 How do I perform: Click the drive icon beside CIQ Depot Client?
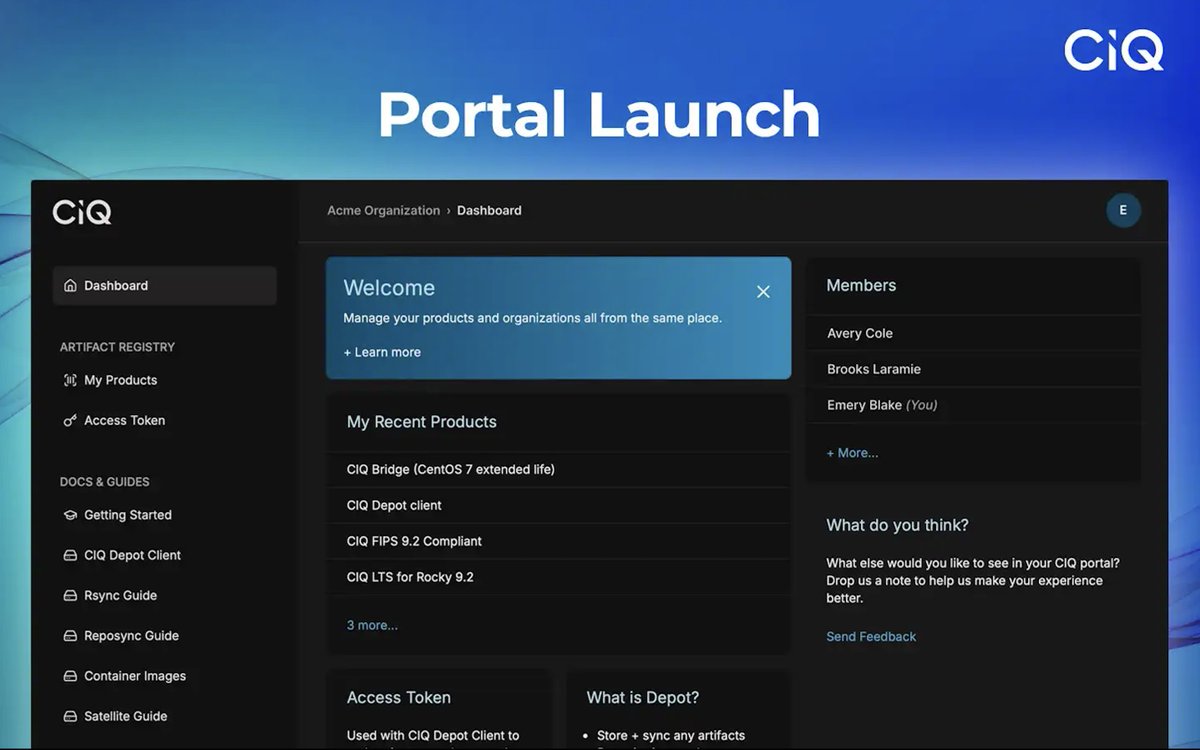pyautogui.click(x=70, y=555)
